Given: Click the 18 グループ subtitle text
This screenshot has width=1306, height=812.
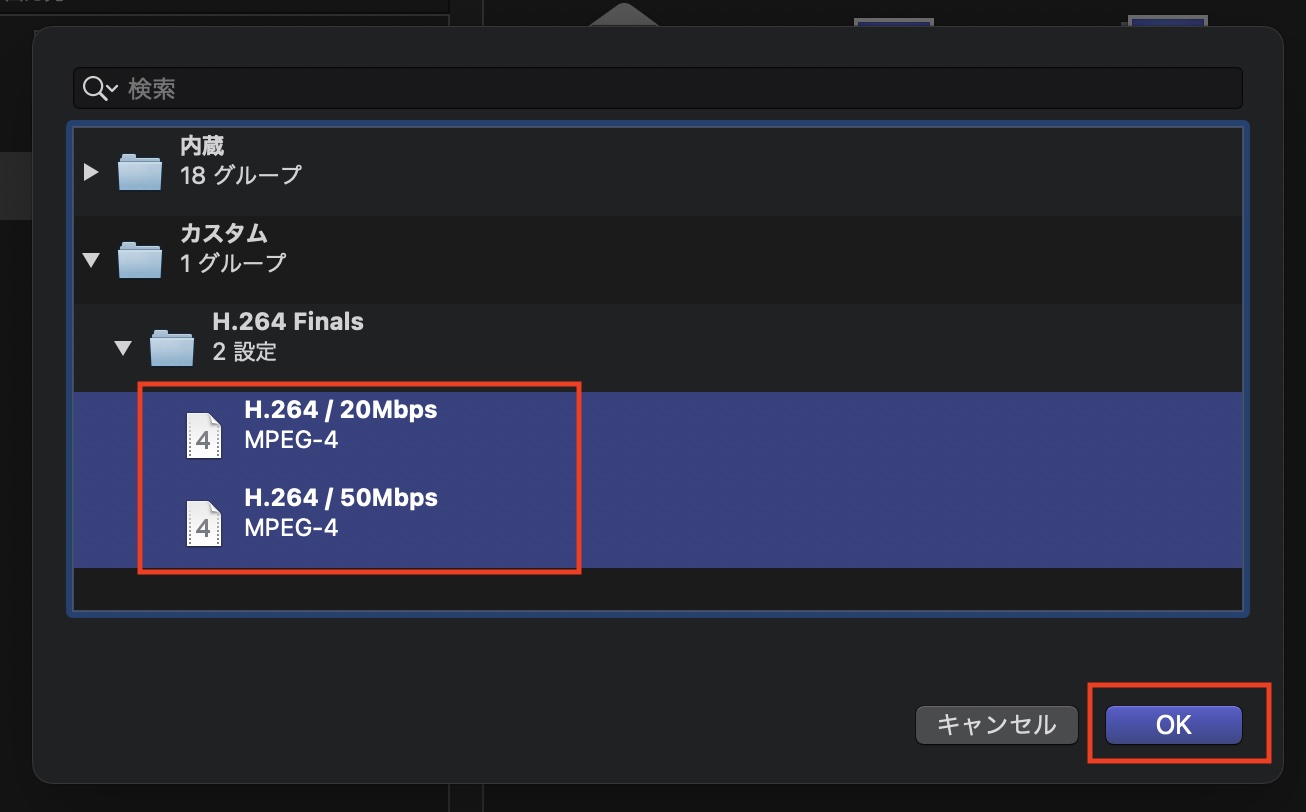Looking at the screenshot, I should [x=240, y=176].
